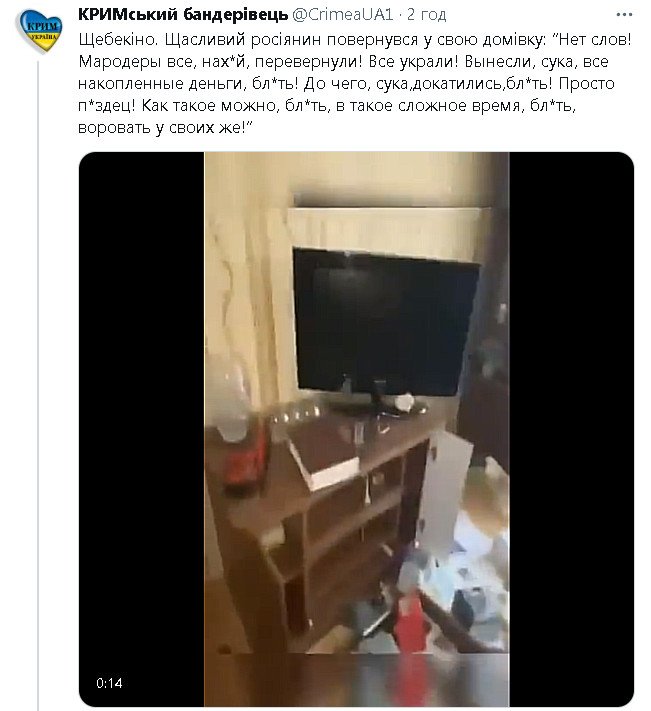Open the tweet via the "2 год" timestamp
The height and width of the screenshot is (711, 651).
tap(426, 15)
